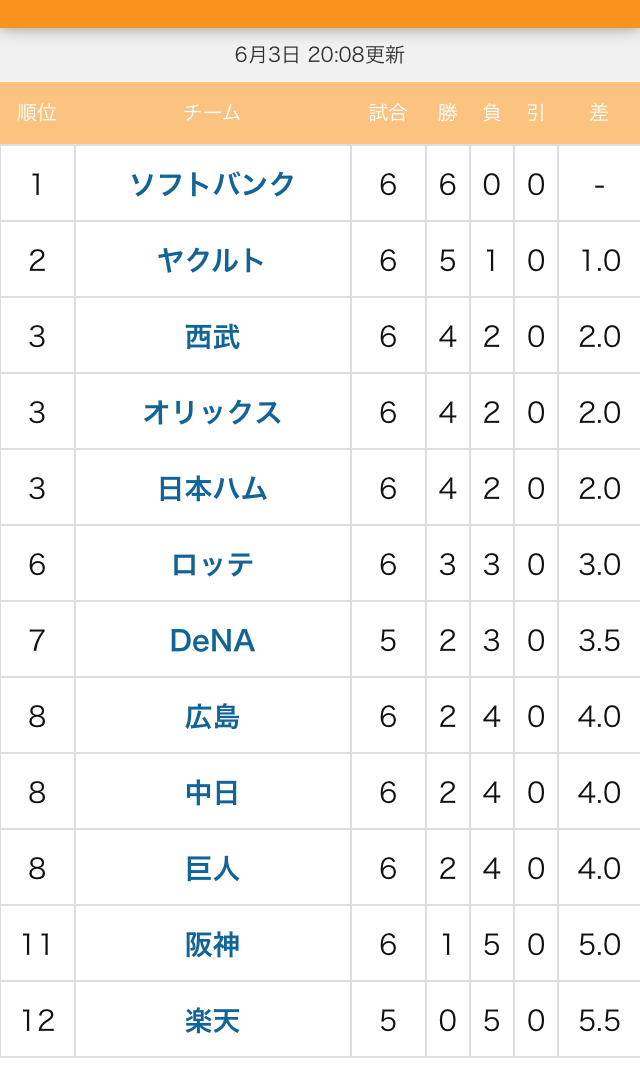
Task: Click the 日本ハム team name
Action: click(x=212, y=489)
